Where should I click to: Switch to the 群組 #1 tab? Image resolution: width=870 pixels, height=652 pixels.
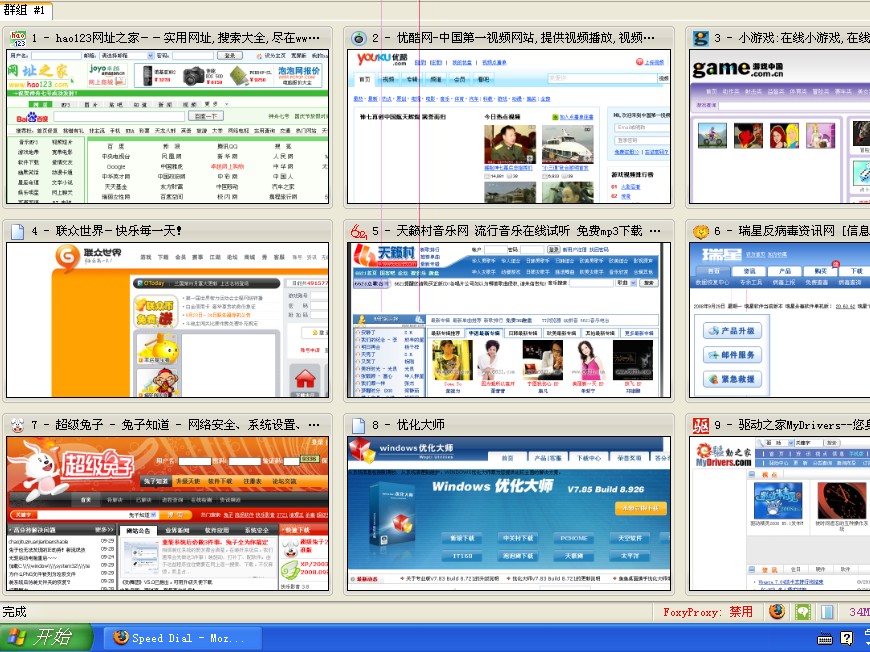coord(26,10)
